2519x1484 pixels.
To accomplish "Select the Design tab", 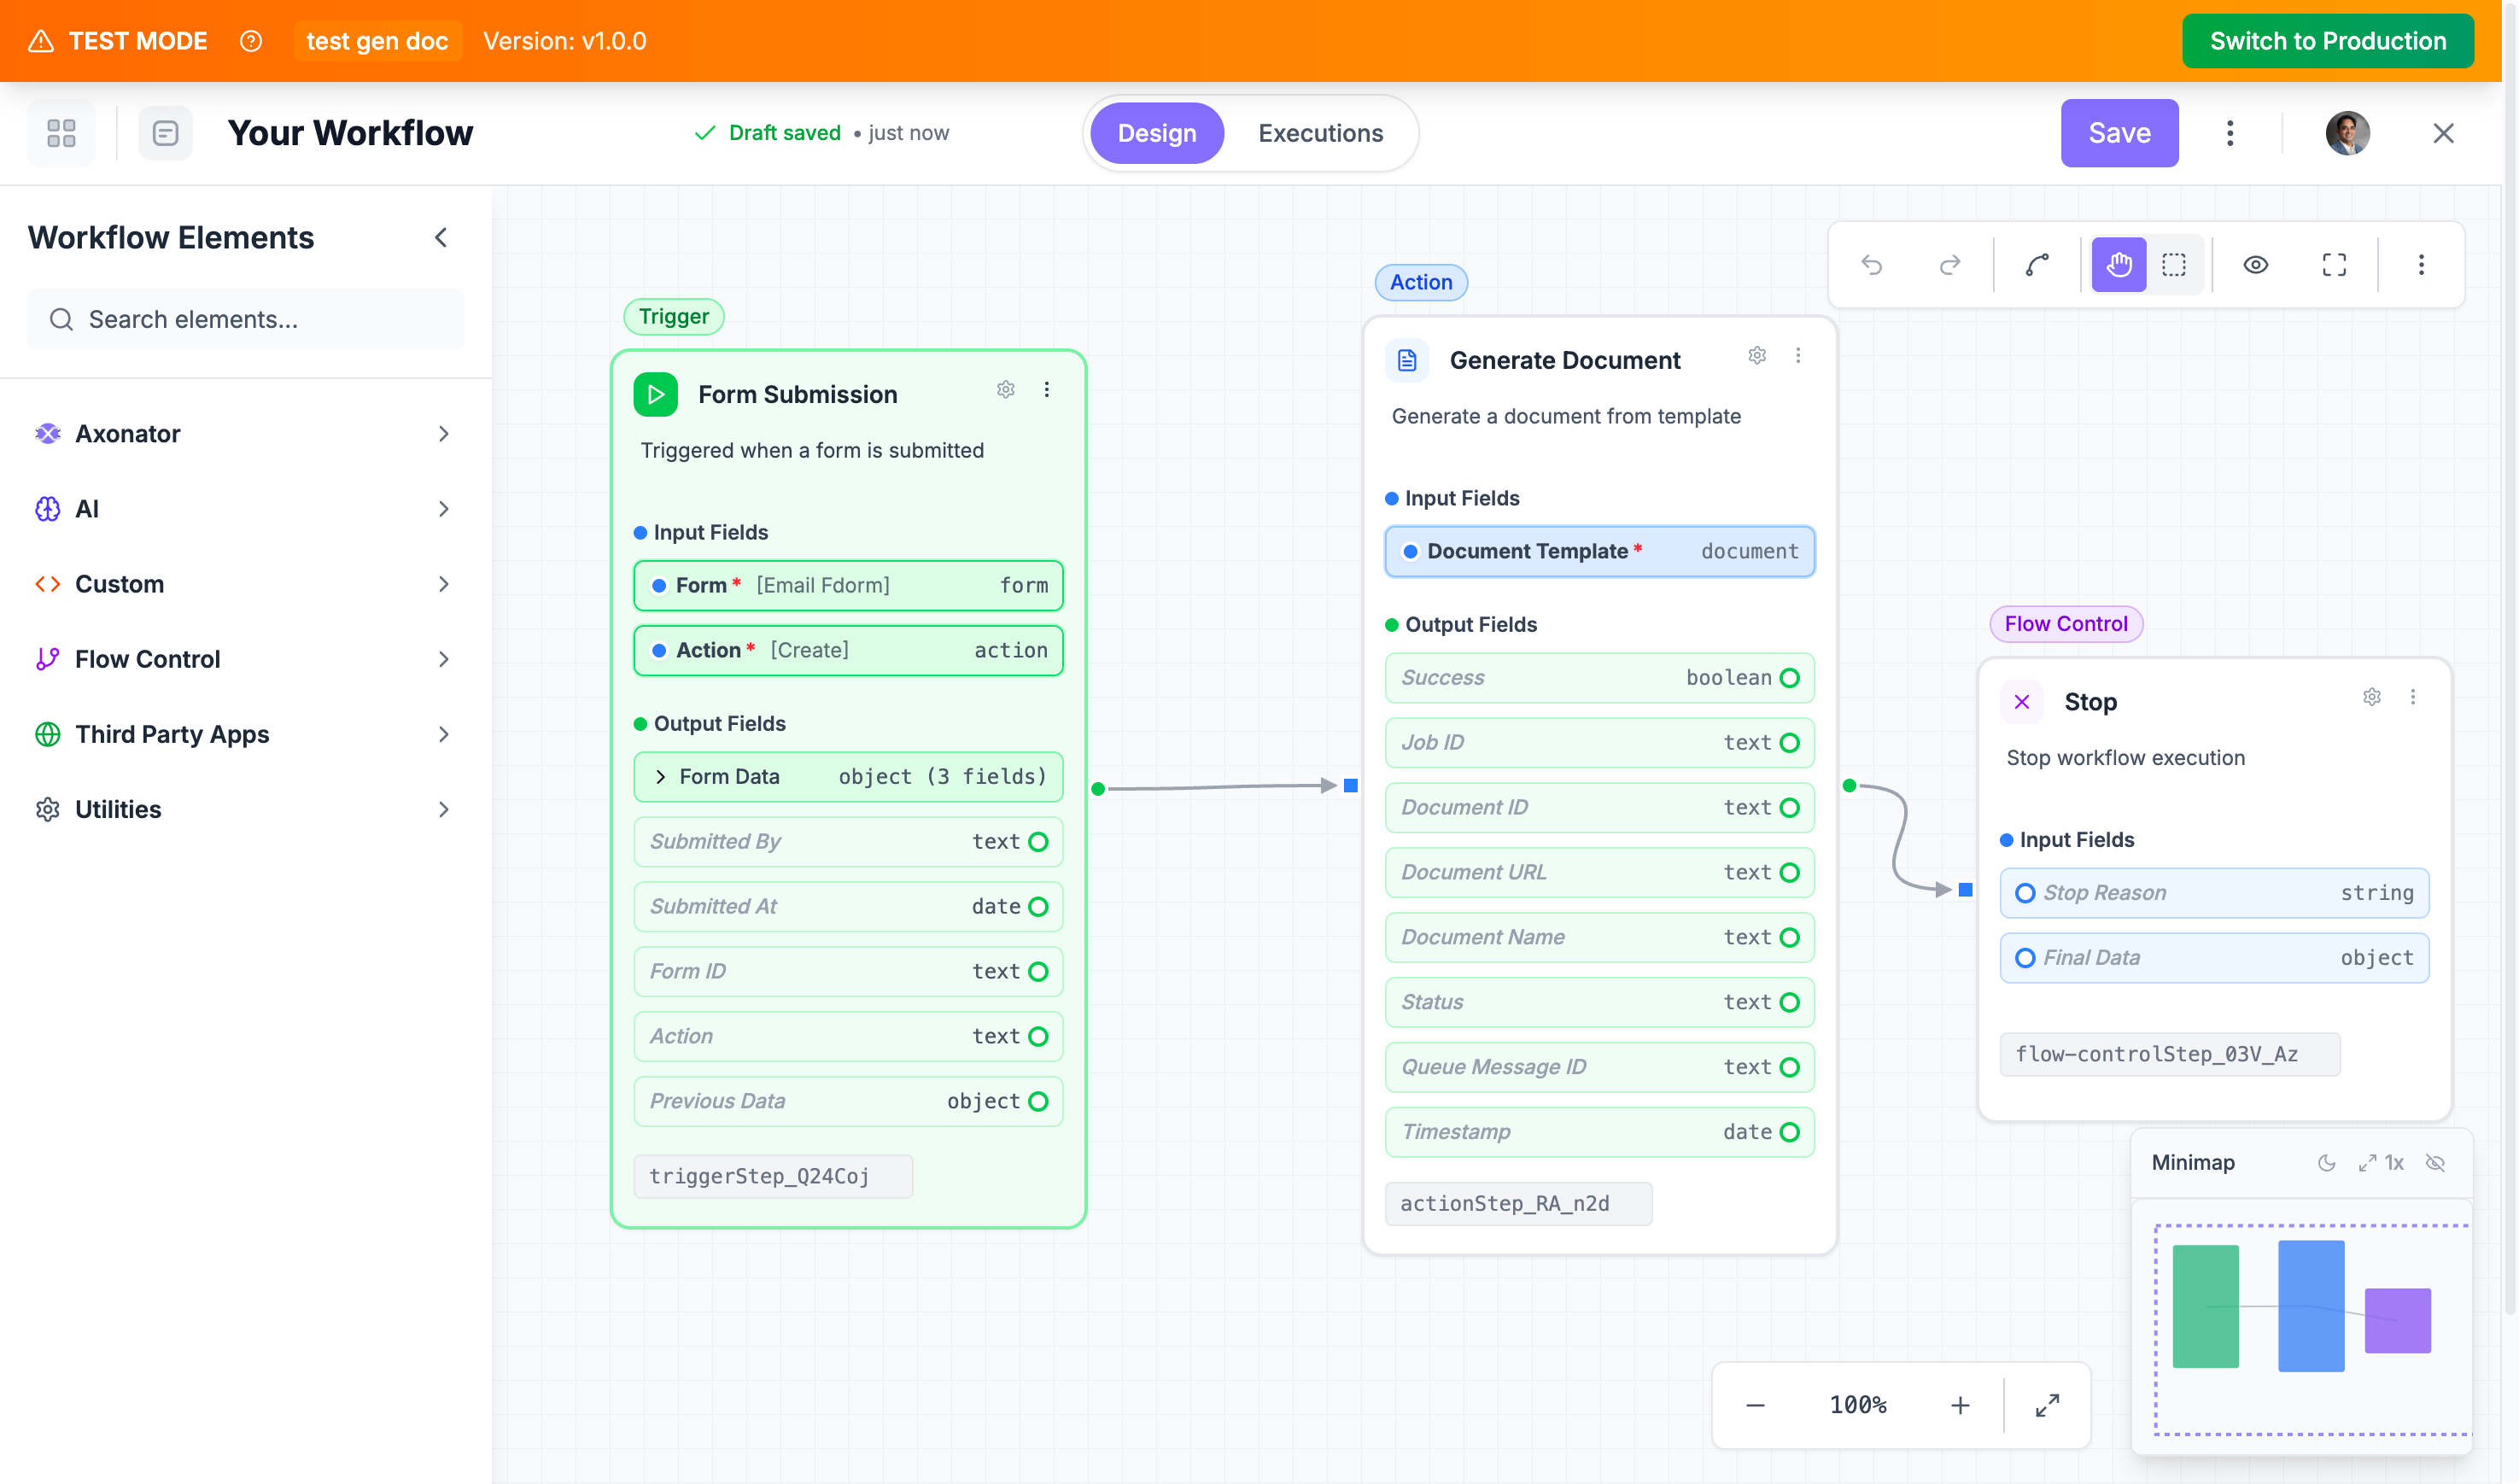I will (x=1156, y=133).
